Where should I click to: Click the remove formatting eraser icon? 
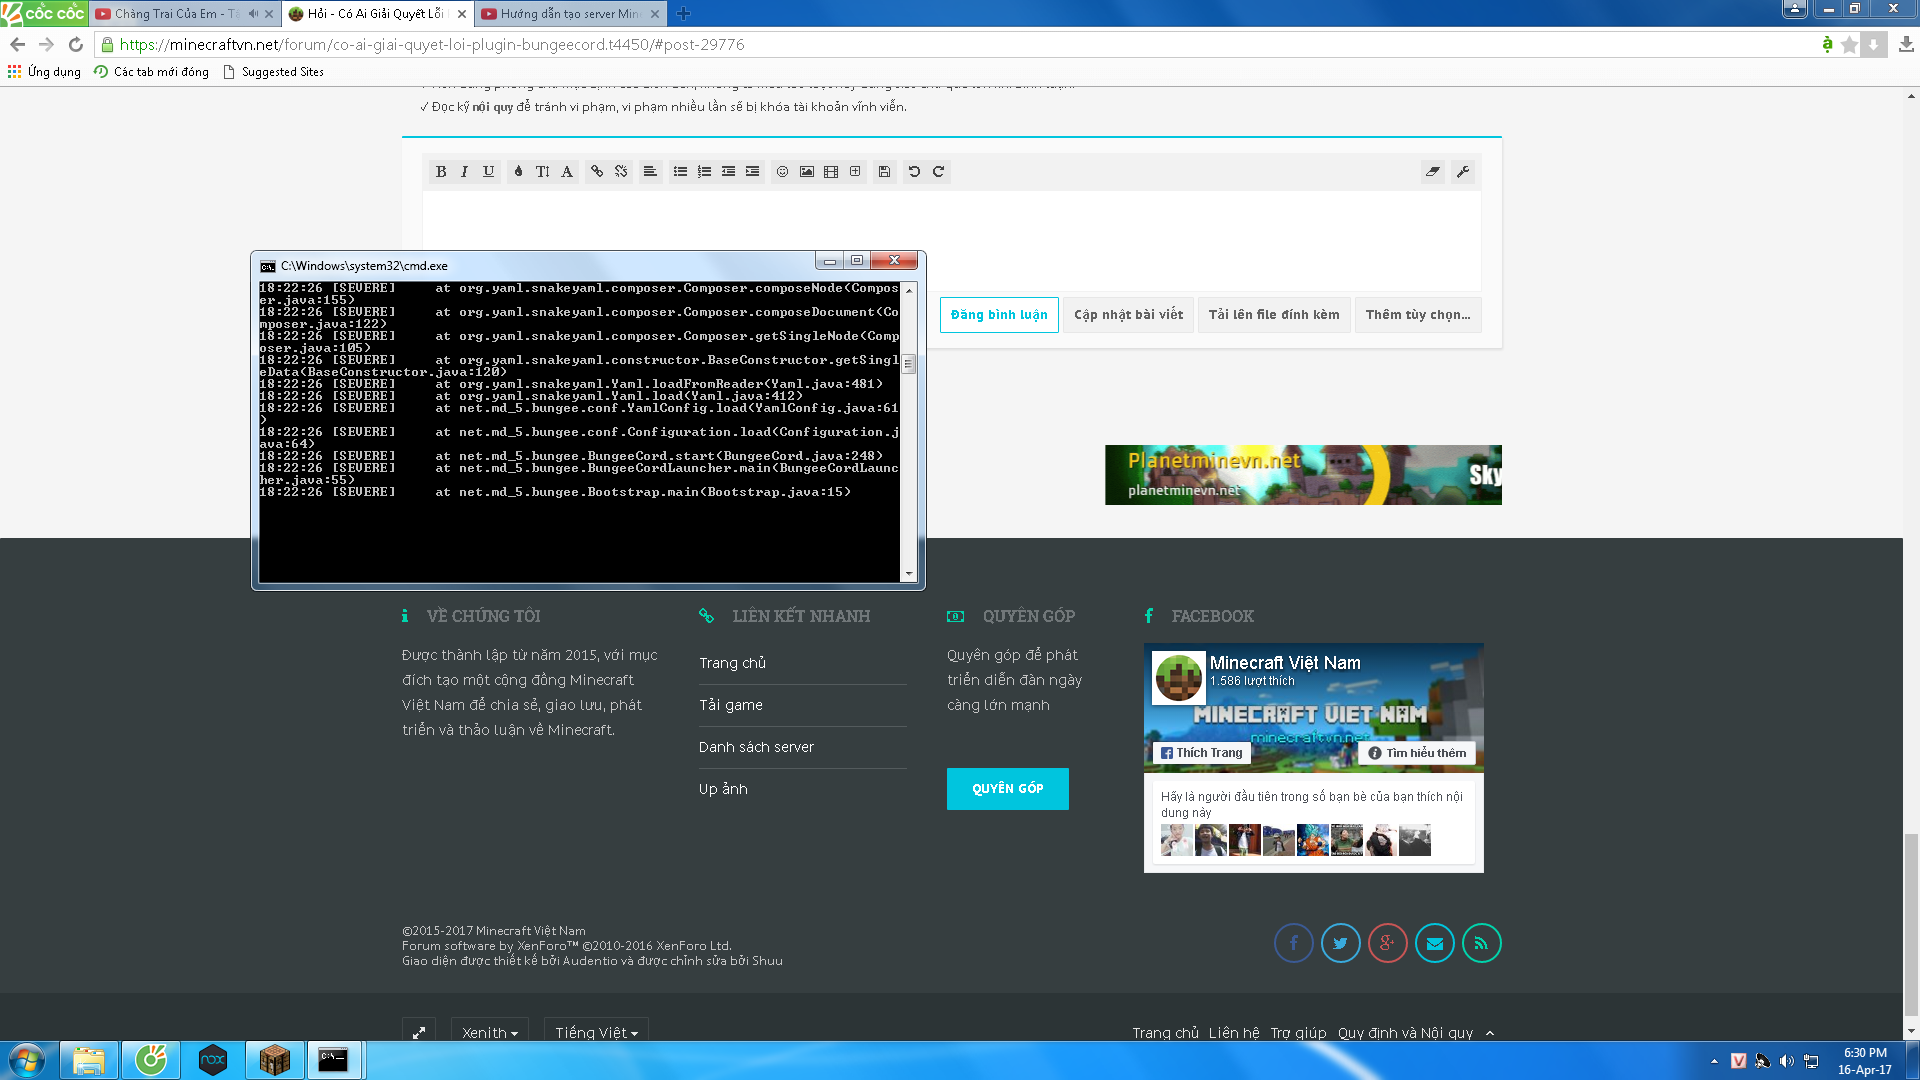point(1432,172)
